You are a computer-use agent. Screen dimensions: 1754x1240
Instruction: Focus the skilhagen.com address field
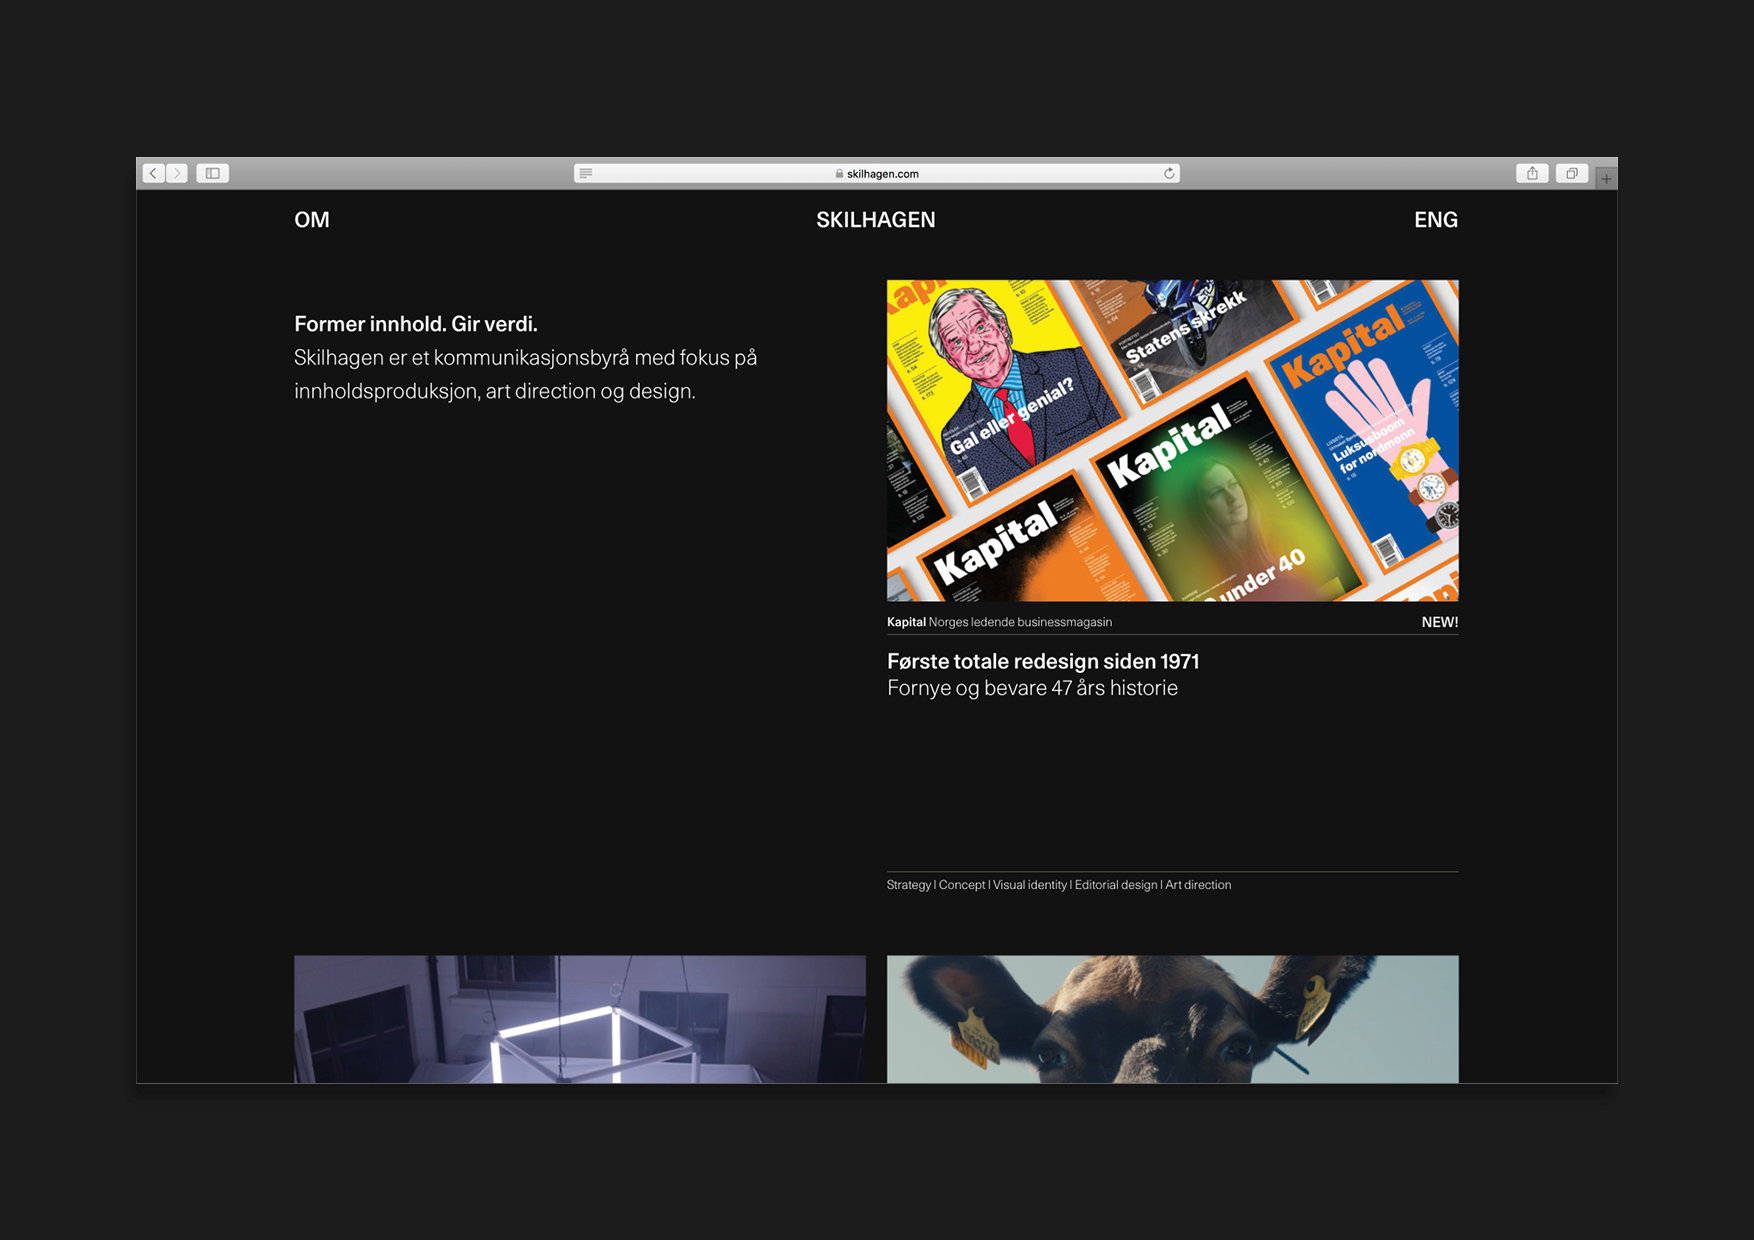[877, 173]
